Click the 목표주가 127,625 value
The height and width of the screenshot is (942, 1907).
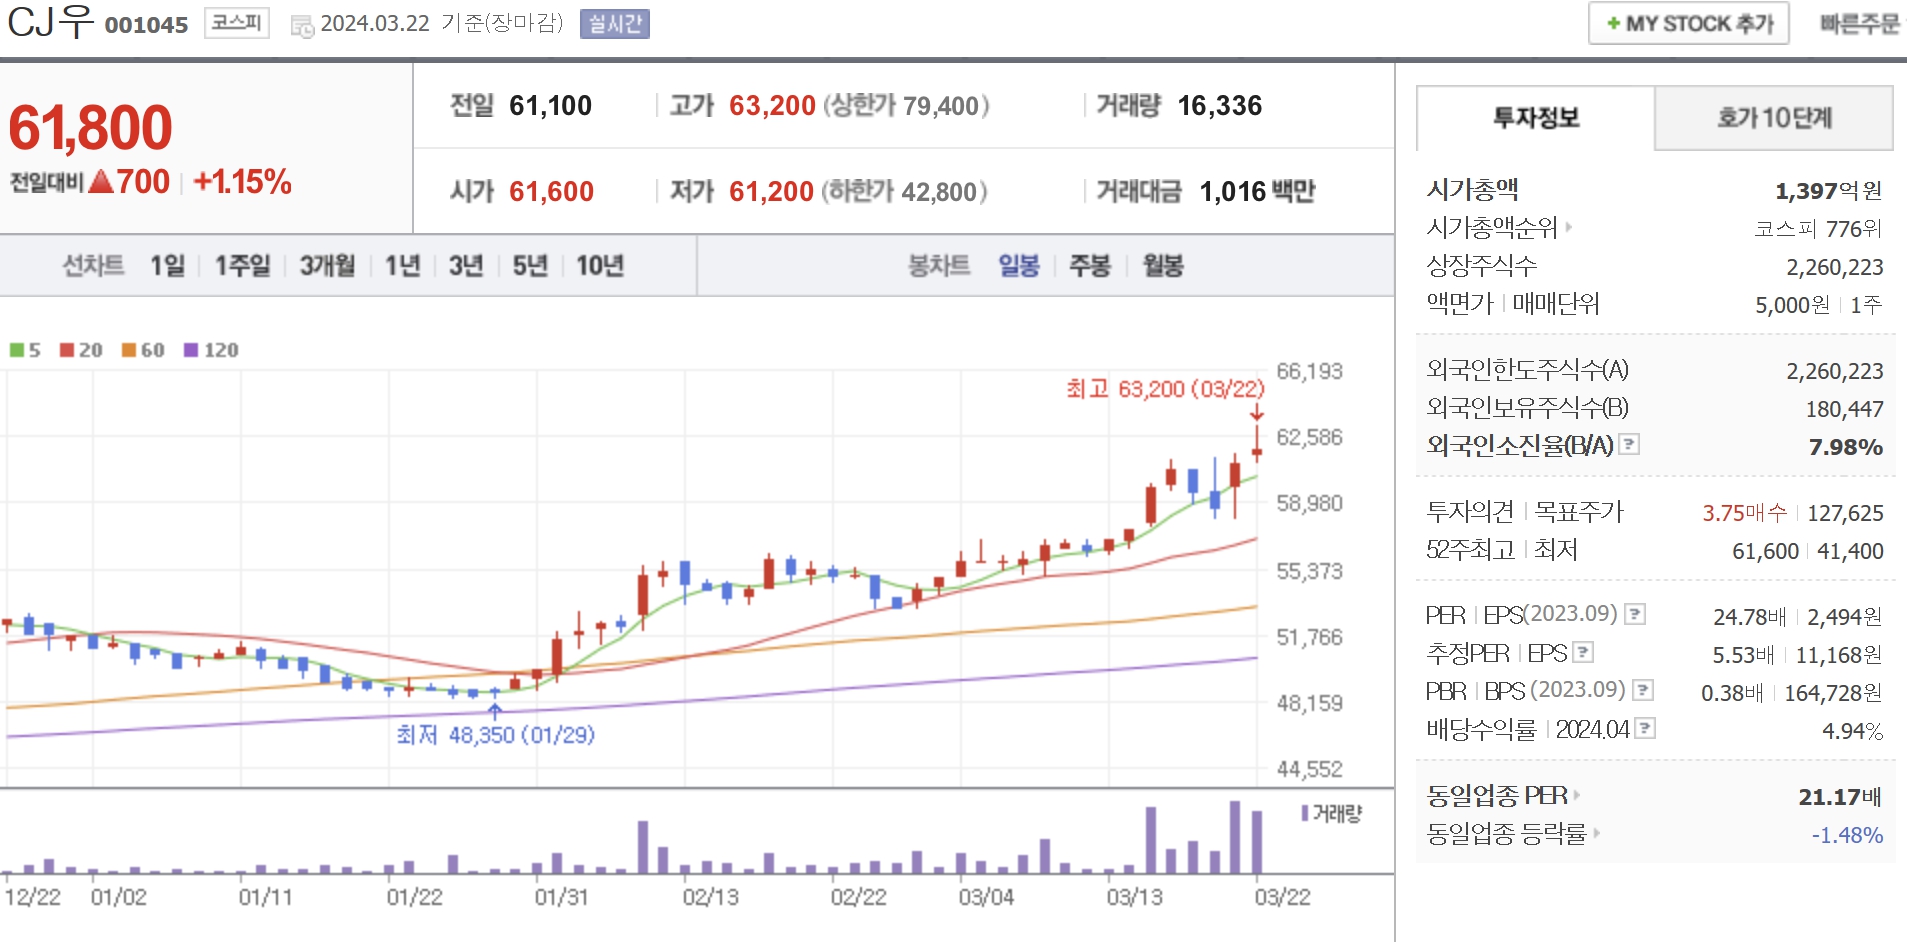(1845, 513)
